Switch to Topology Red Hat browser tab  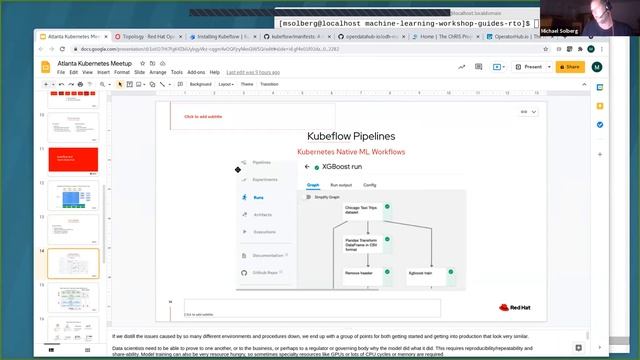coord(148,37)
